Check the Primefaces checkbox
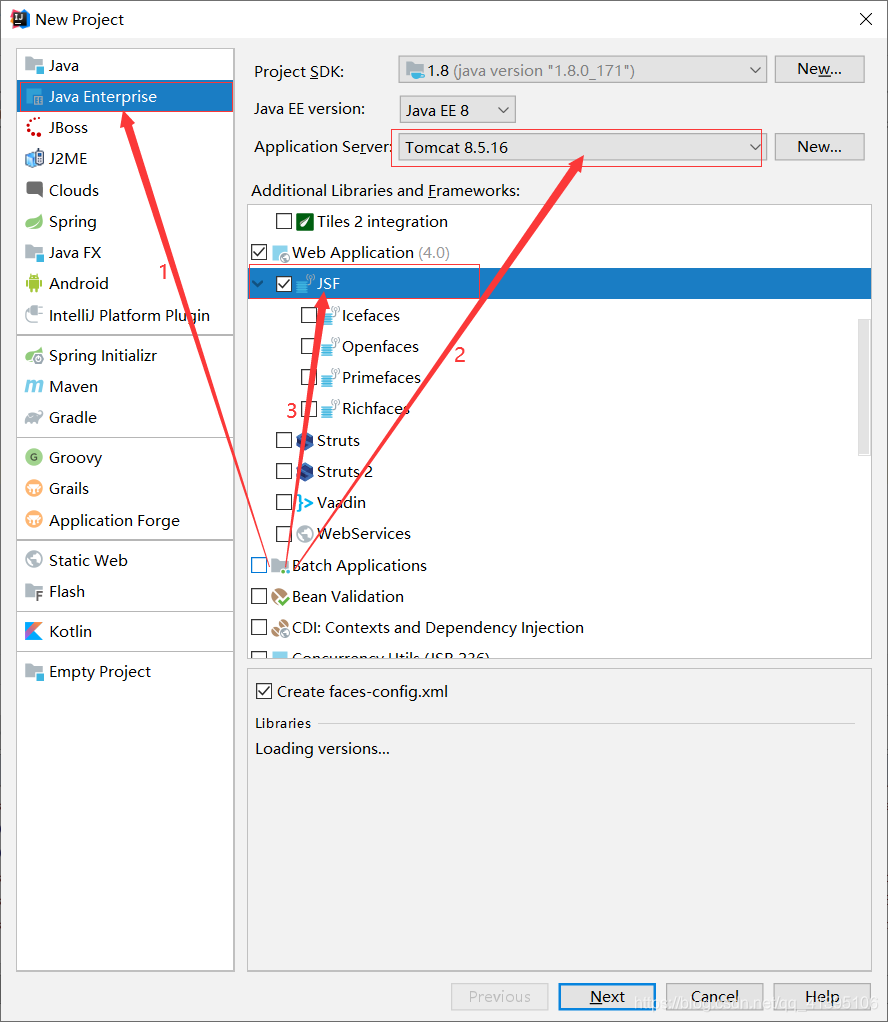 click(309, 377)
